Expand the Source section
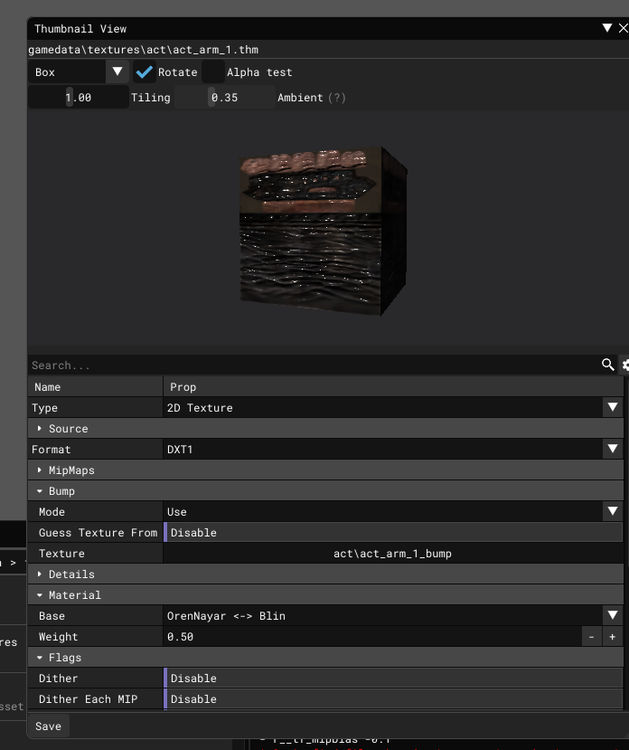 point(326,429)
